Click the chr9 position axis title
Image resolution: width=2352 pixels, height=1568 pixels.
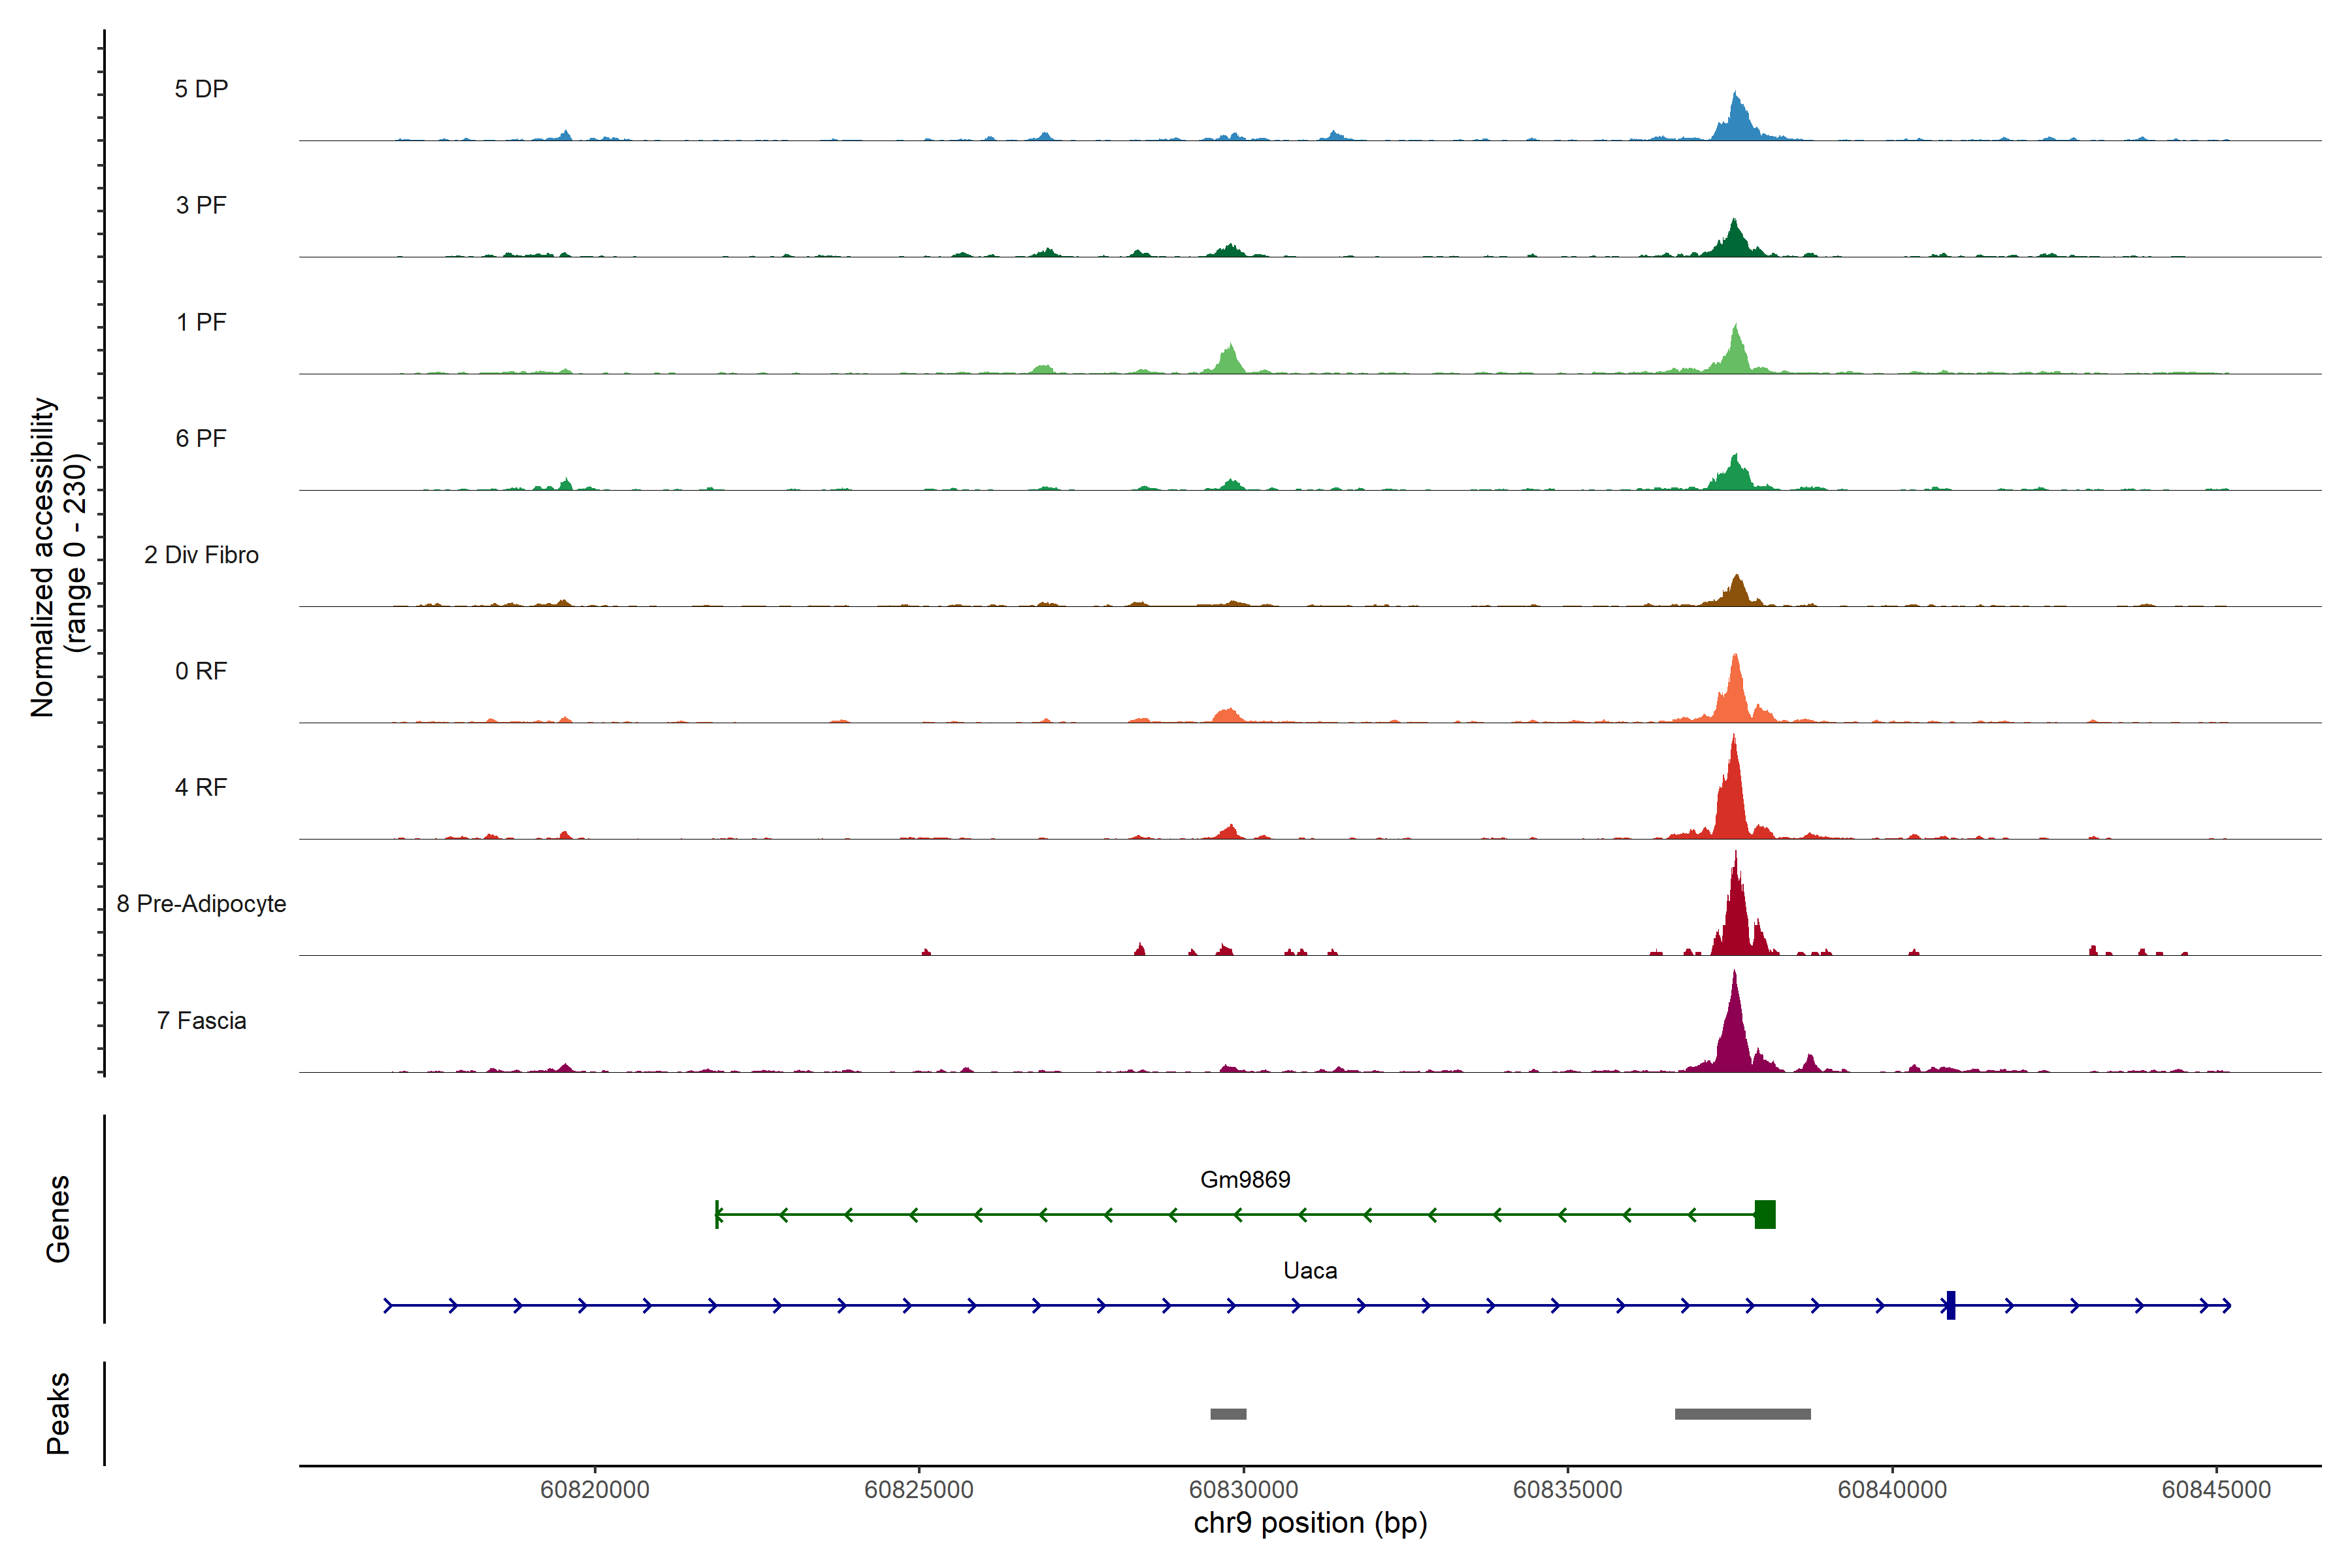(1310, 1523)
